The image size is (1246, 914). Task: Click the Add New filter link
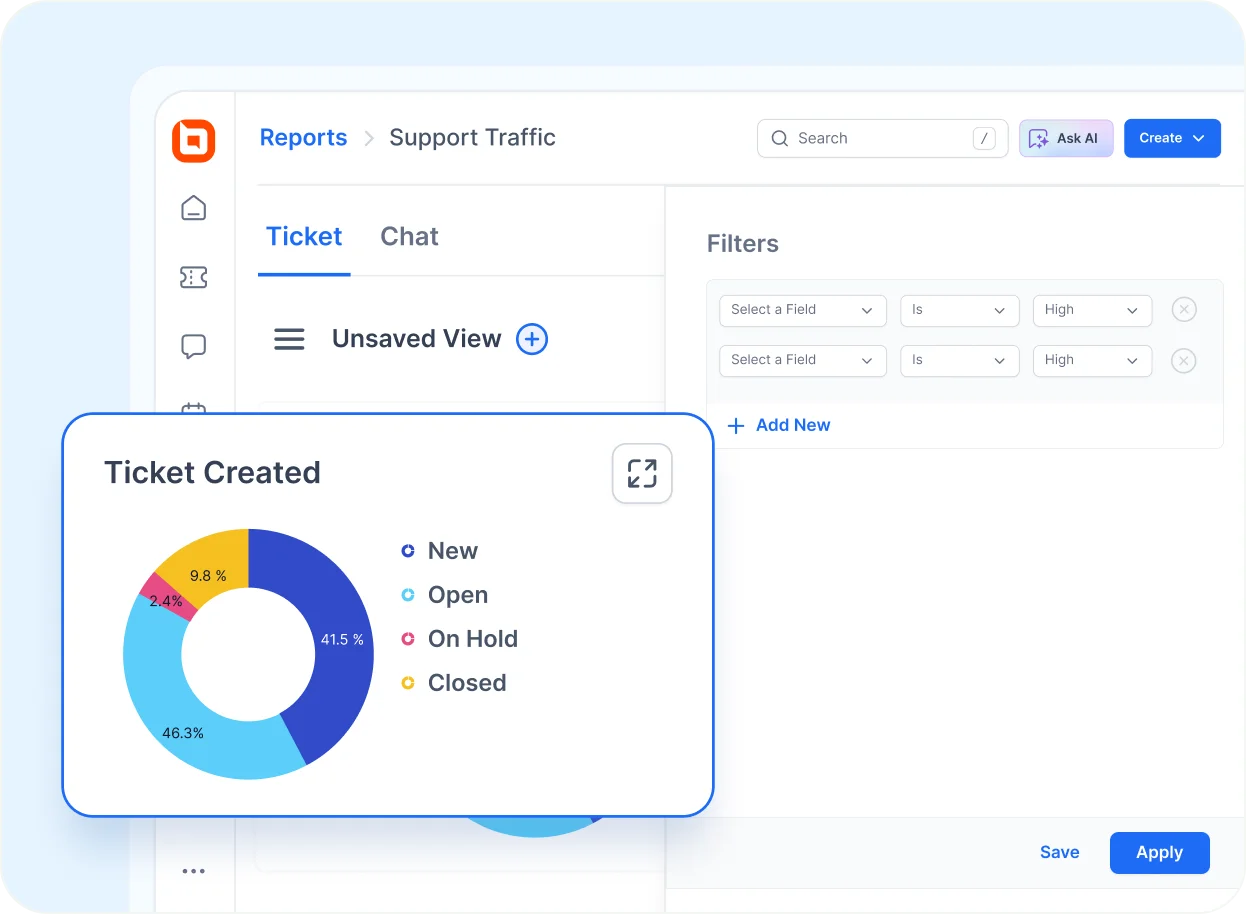pos(779,425)
